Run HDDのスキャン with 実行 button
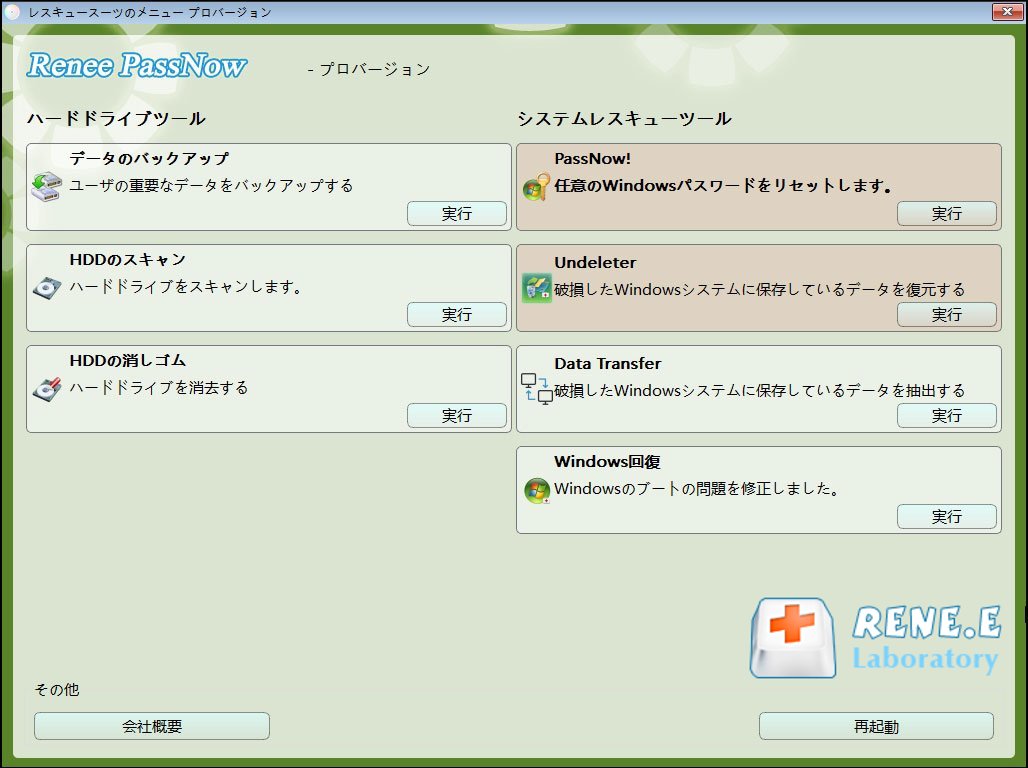Screen dimensions: 1028x768 [x=457, y=315]
